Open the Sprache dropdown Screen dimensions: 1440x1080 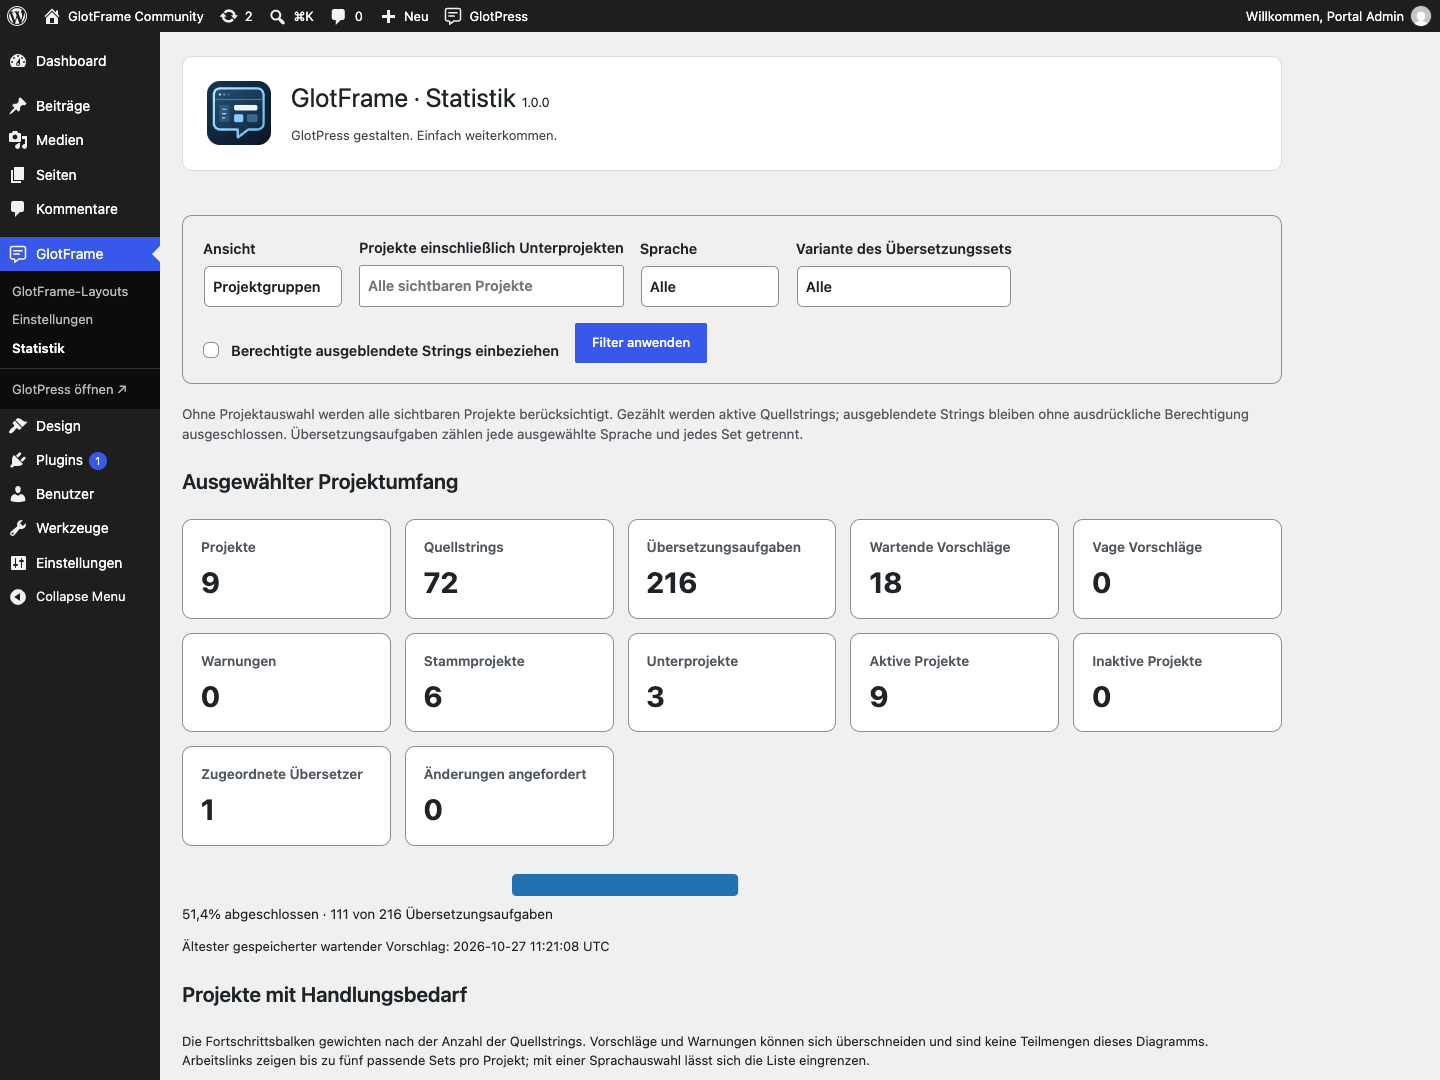pos(710,286)
